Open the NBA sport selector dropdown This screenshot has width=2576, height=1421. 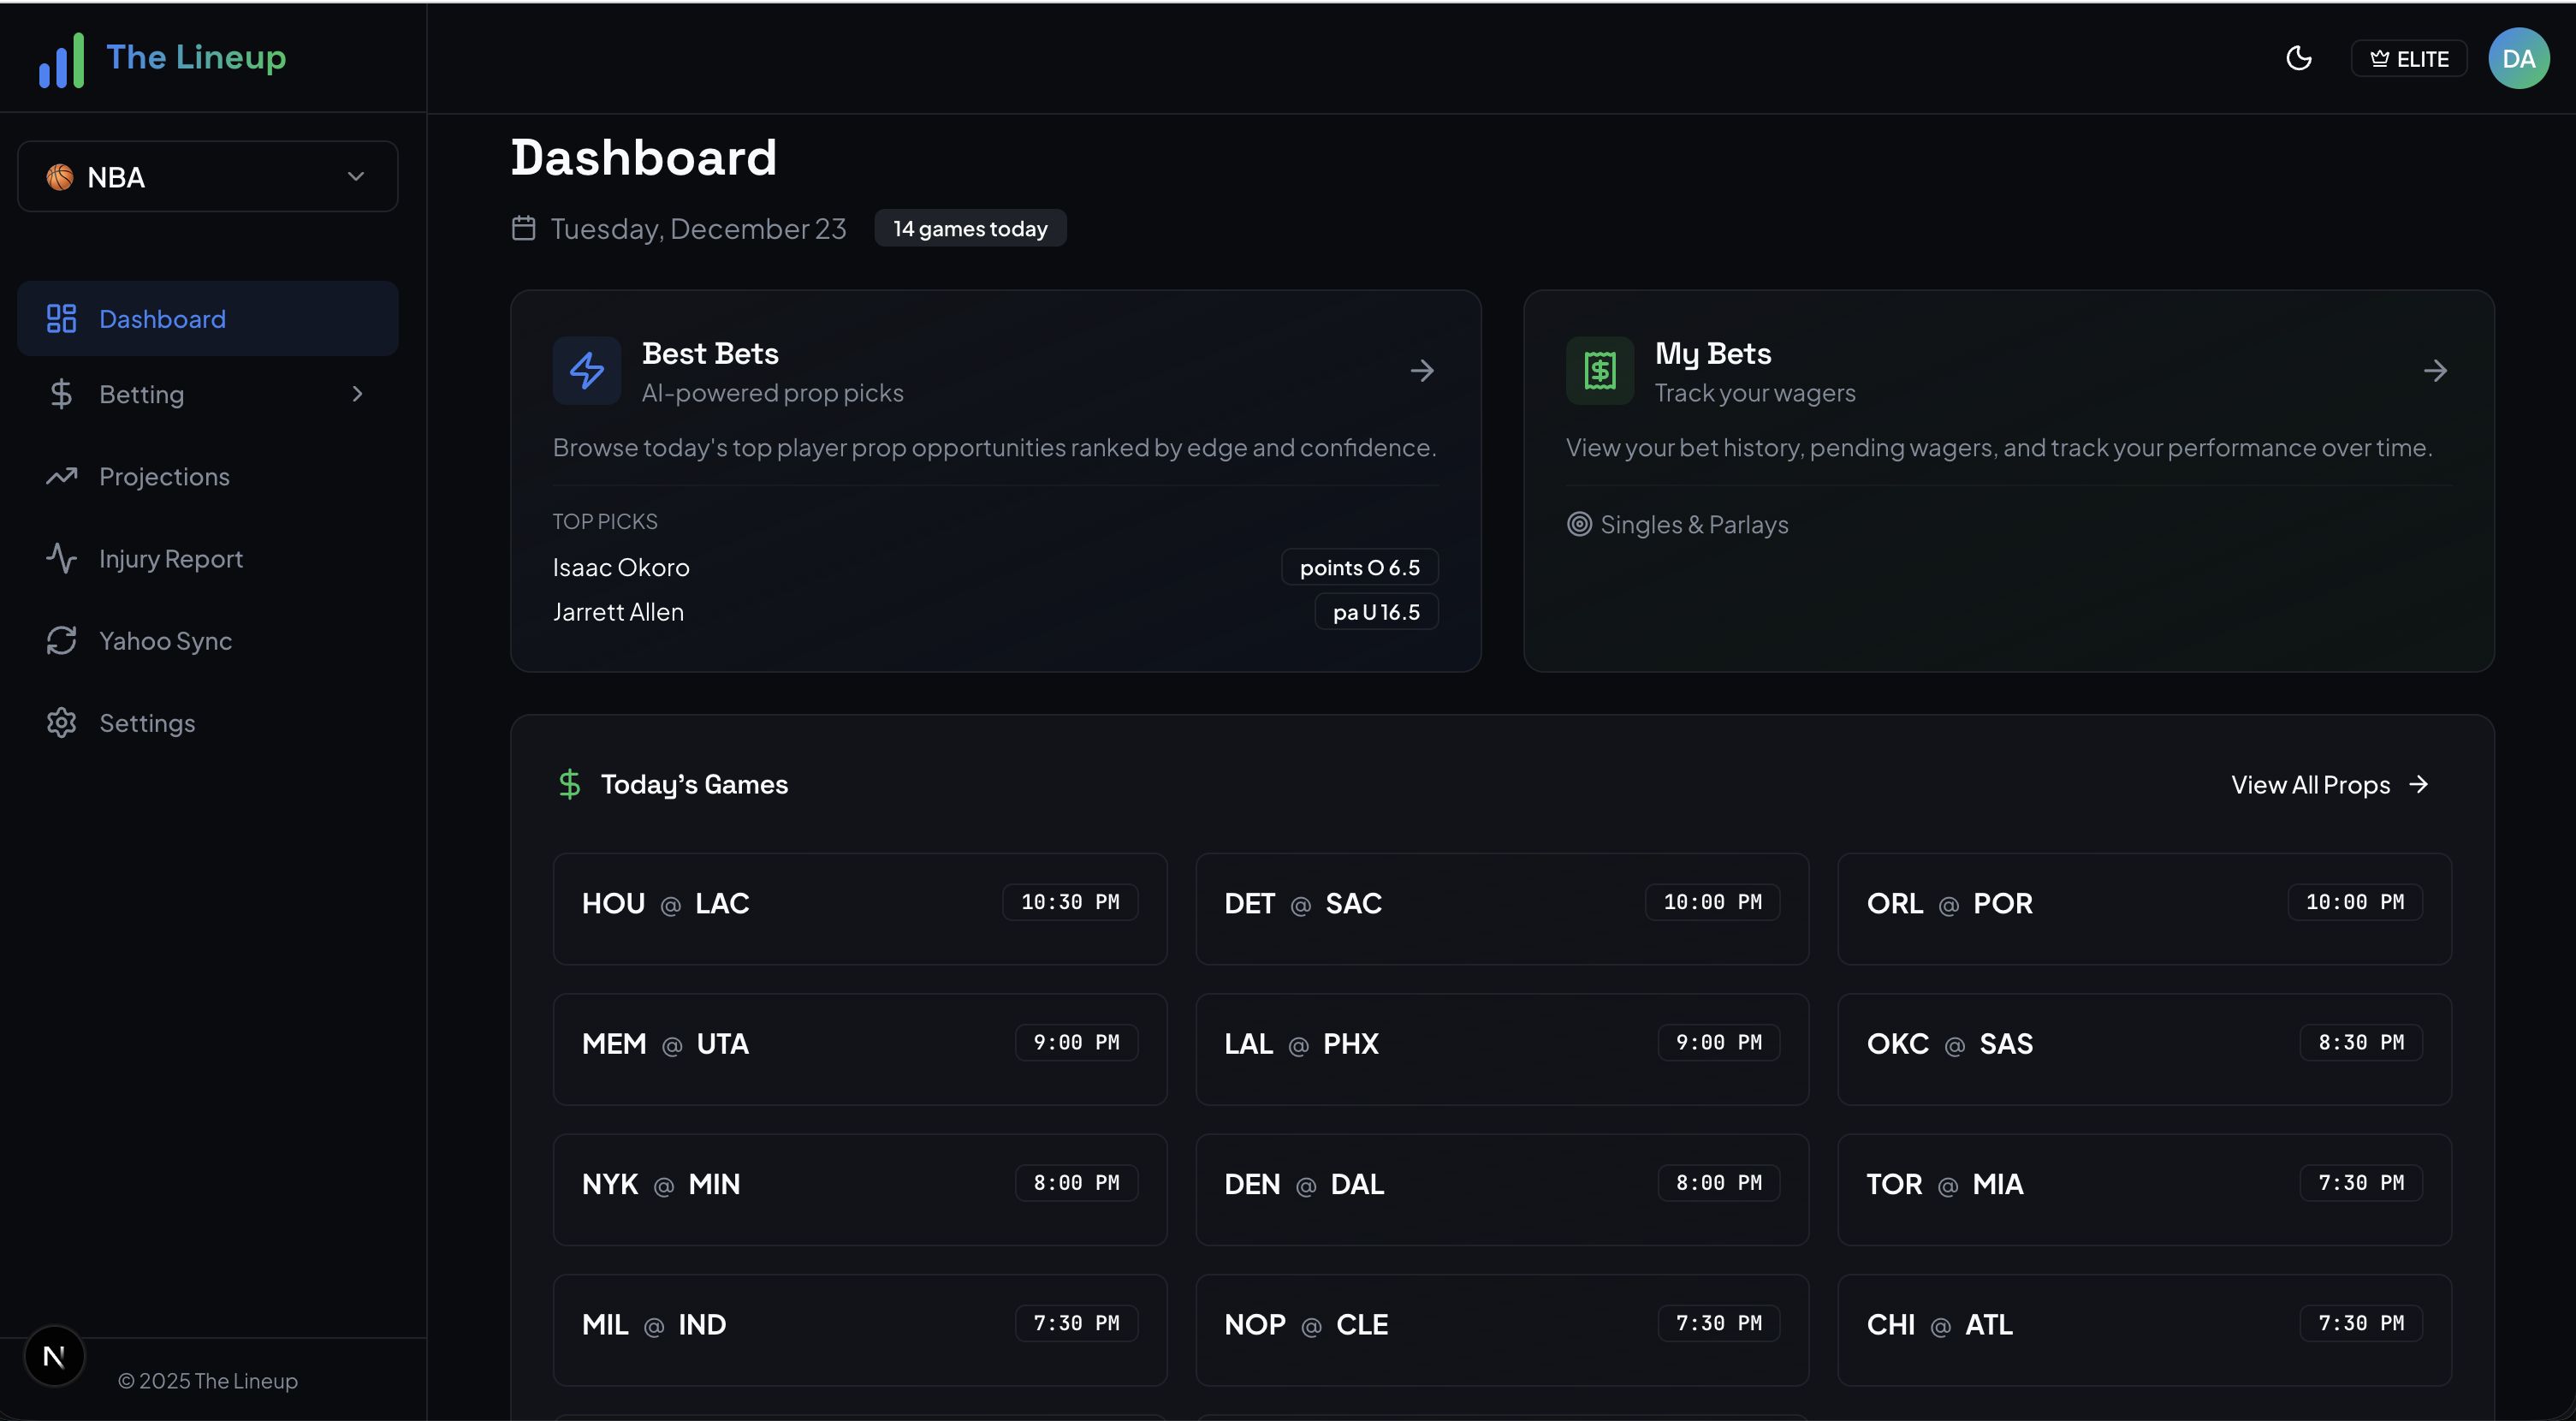pyautogui.click(x=207, y=176)
